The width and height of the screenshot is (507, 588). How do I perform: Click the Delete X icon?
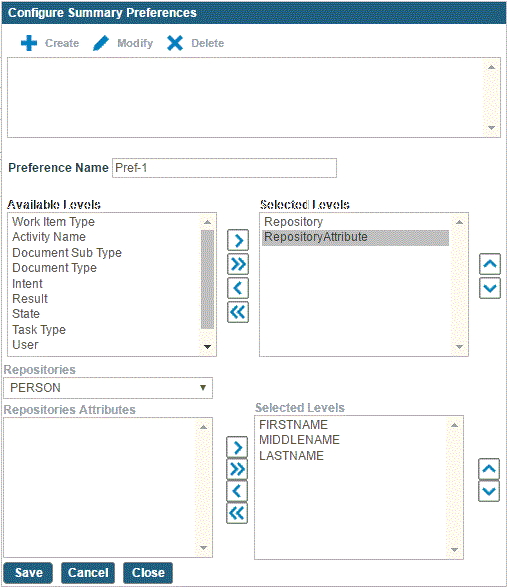[175, 43]
